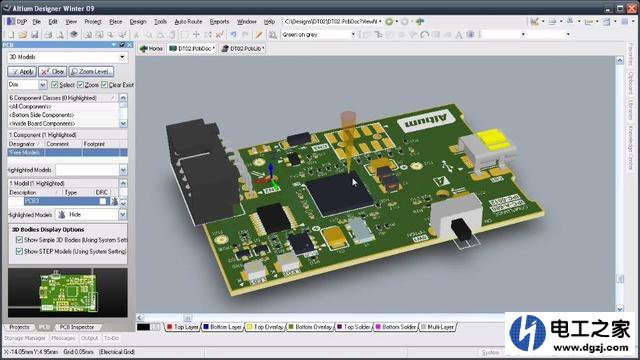Screen dimensions: 640x360
Task: Open the 3D Models panel mode dropdown
Action: [x=122, y=57]
